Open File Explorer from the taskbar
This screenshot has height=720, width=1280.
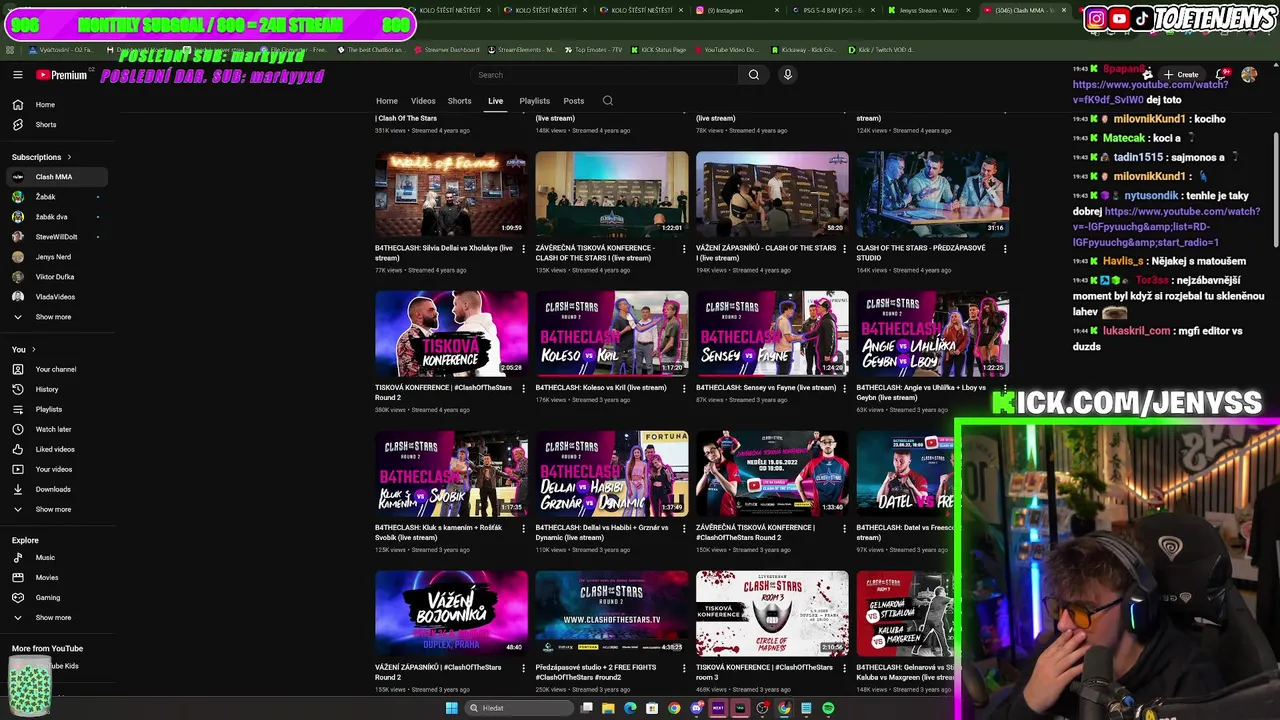[608, 708]
